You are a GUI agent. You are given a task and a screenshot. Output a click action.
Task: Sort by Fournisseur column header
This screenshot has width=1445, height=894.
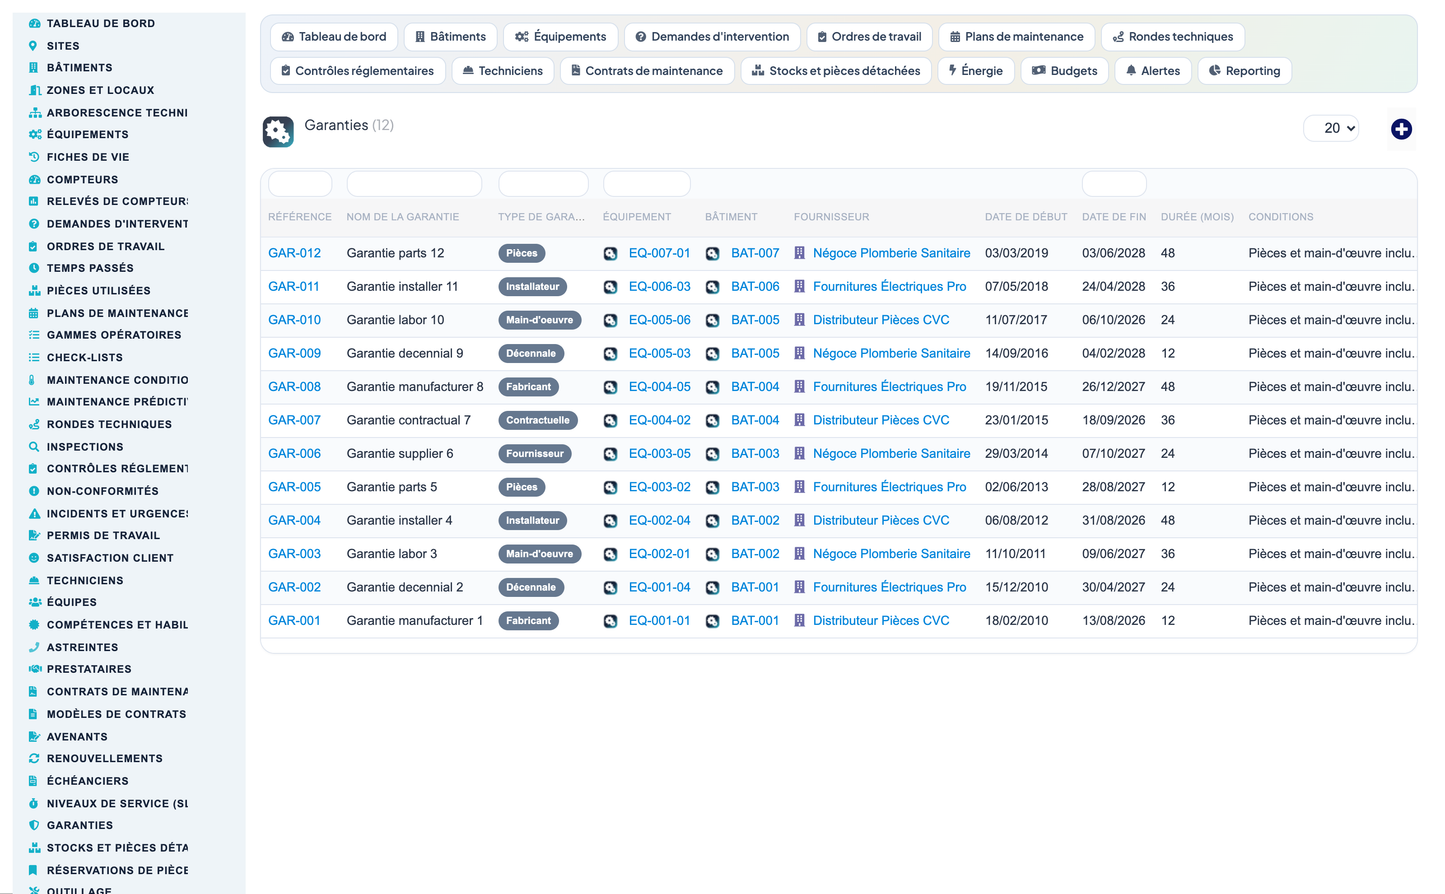(x=831, y=217)
